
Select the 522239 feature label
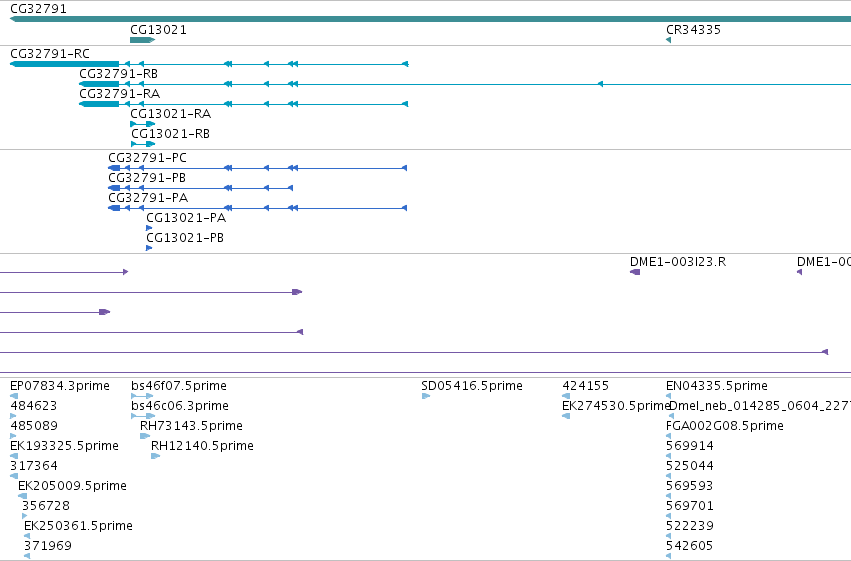689,526
